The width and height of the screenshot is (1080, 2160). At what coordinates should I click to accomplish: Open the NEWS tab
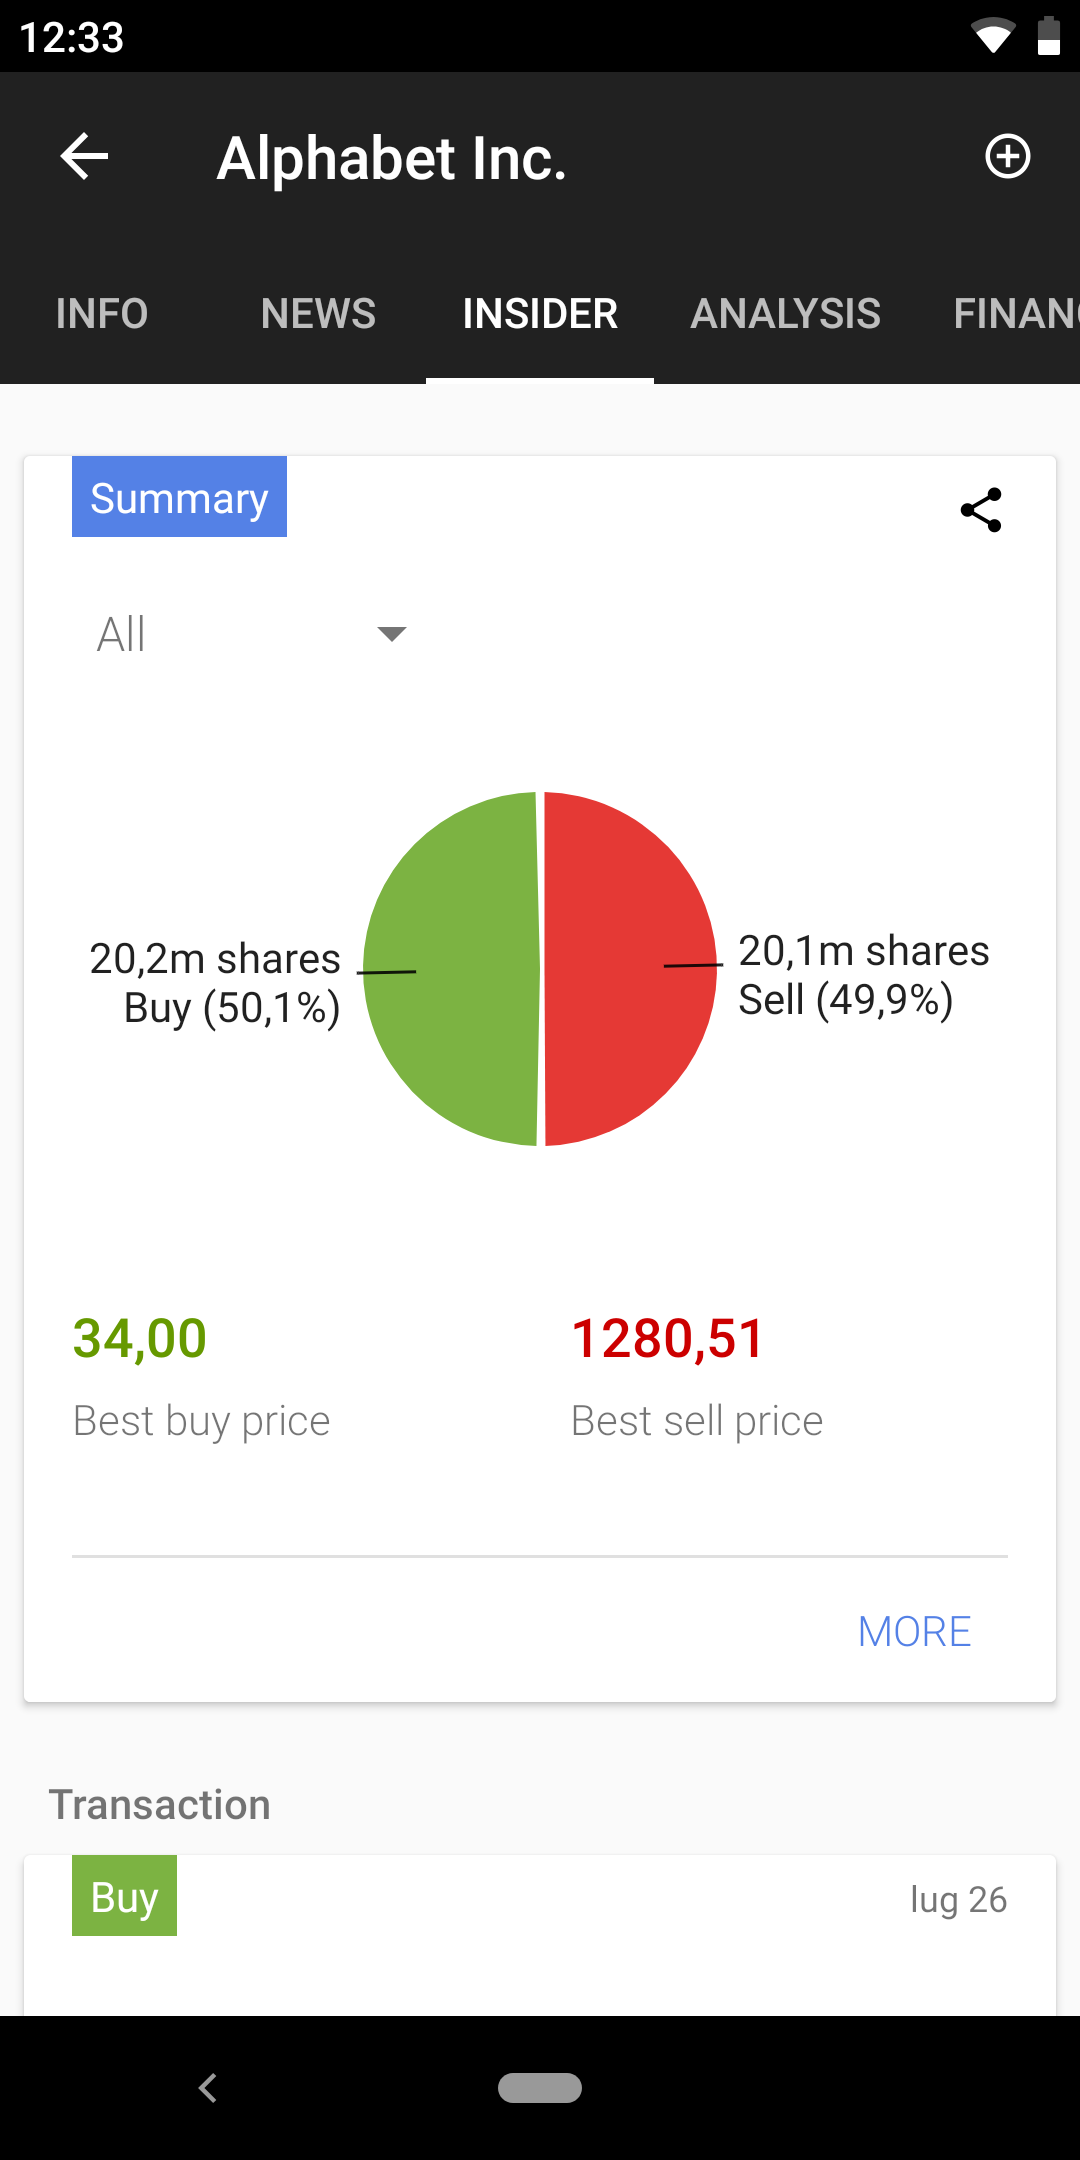[318, 314]
